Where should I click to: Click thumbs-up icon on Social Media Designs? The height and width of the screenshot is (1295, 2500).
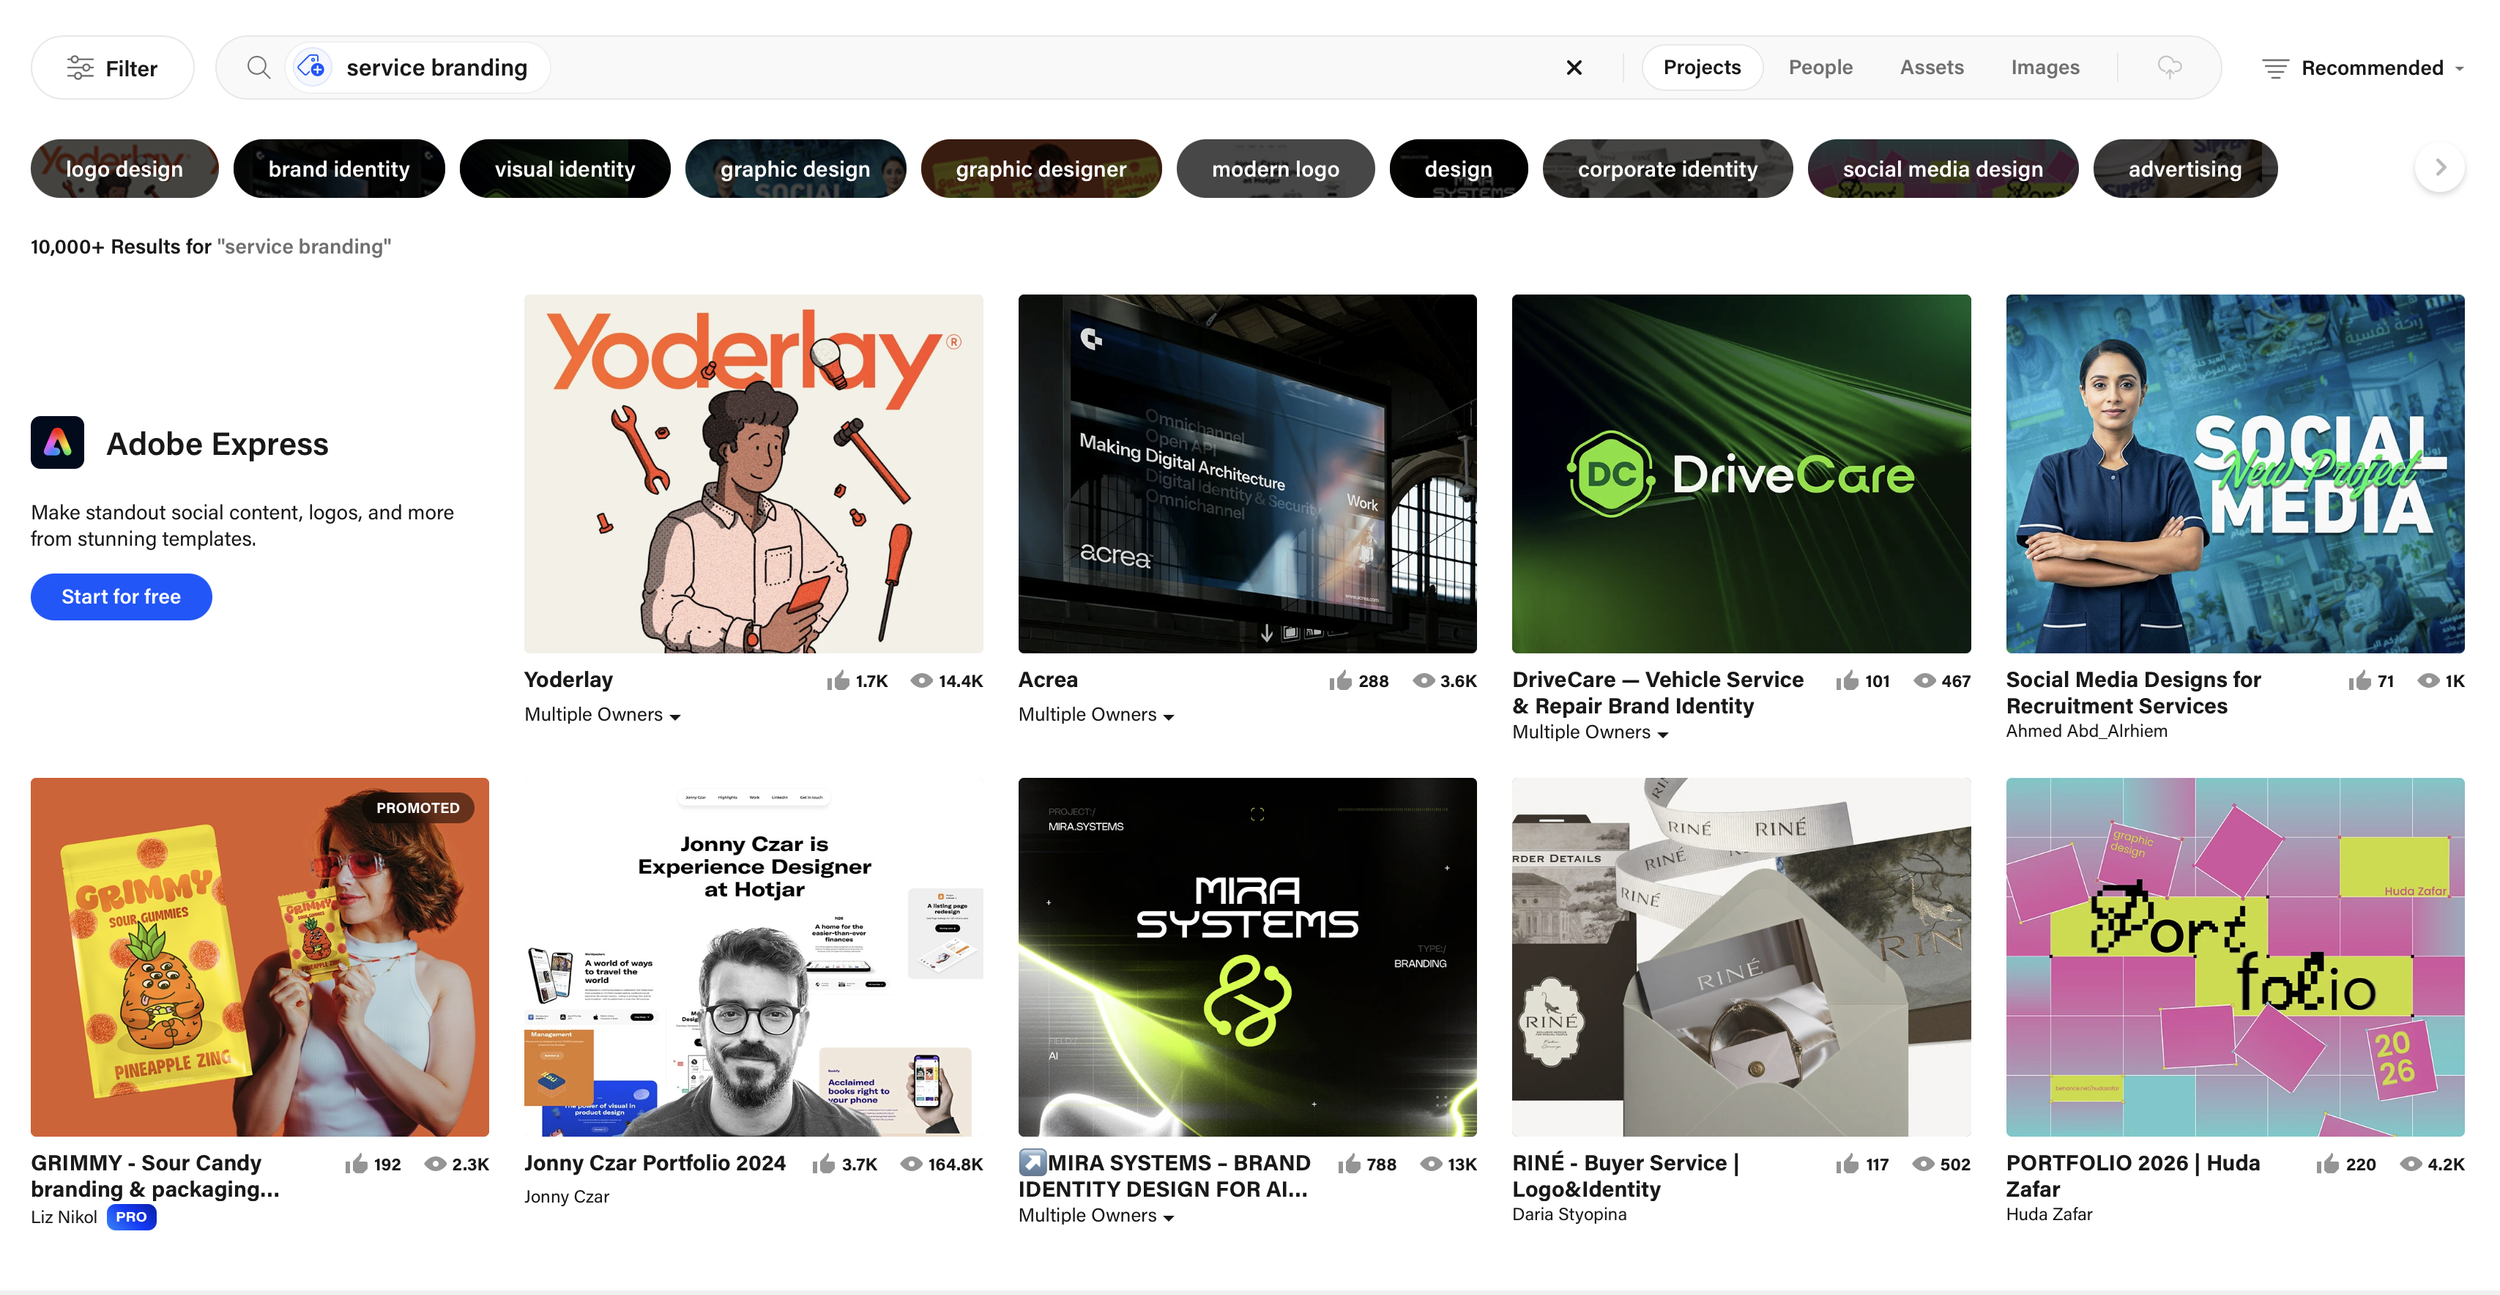click(2360, 681)
